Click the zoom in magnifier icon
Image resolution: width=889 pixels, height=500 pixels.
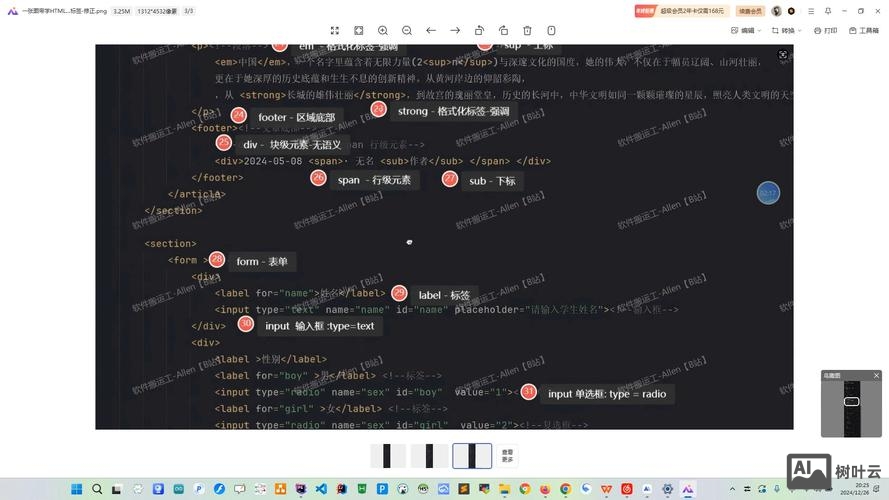383,31
